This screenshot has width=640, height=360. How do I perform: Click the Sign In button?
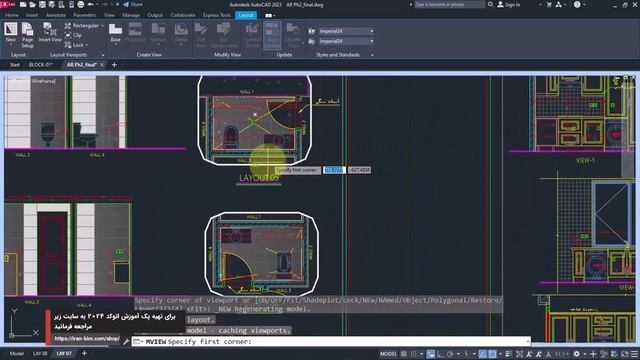[509, 4]
